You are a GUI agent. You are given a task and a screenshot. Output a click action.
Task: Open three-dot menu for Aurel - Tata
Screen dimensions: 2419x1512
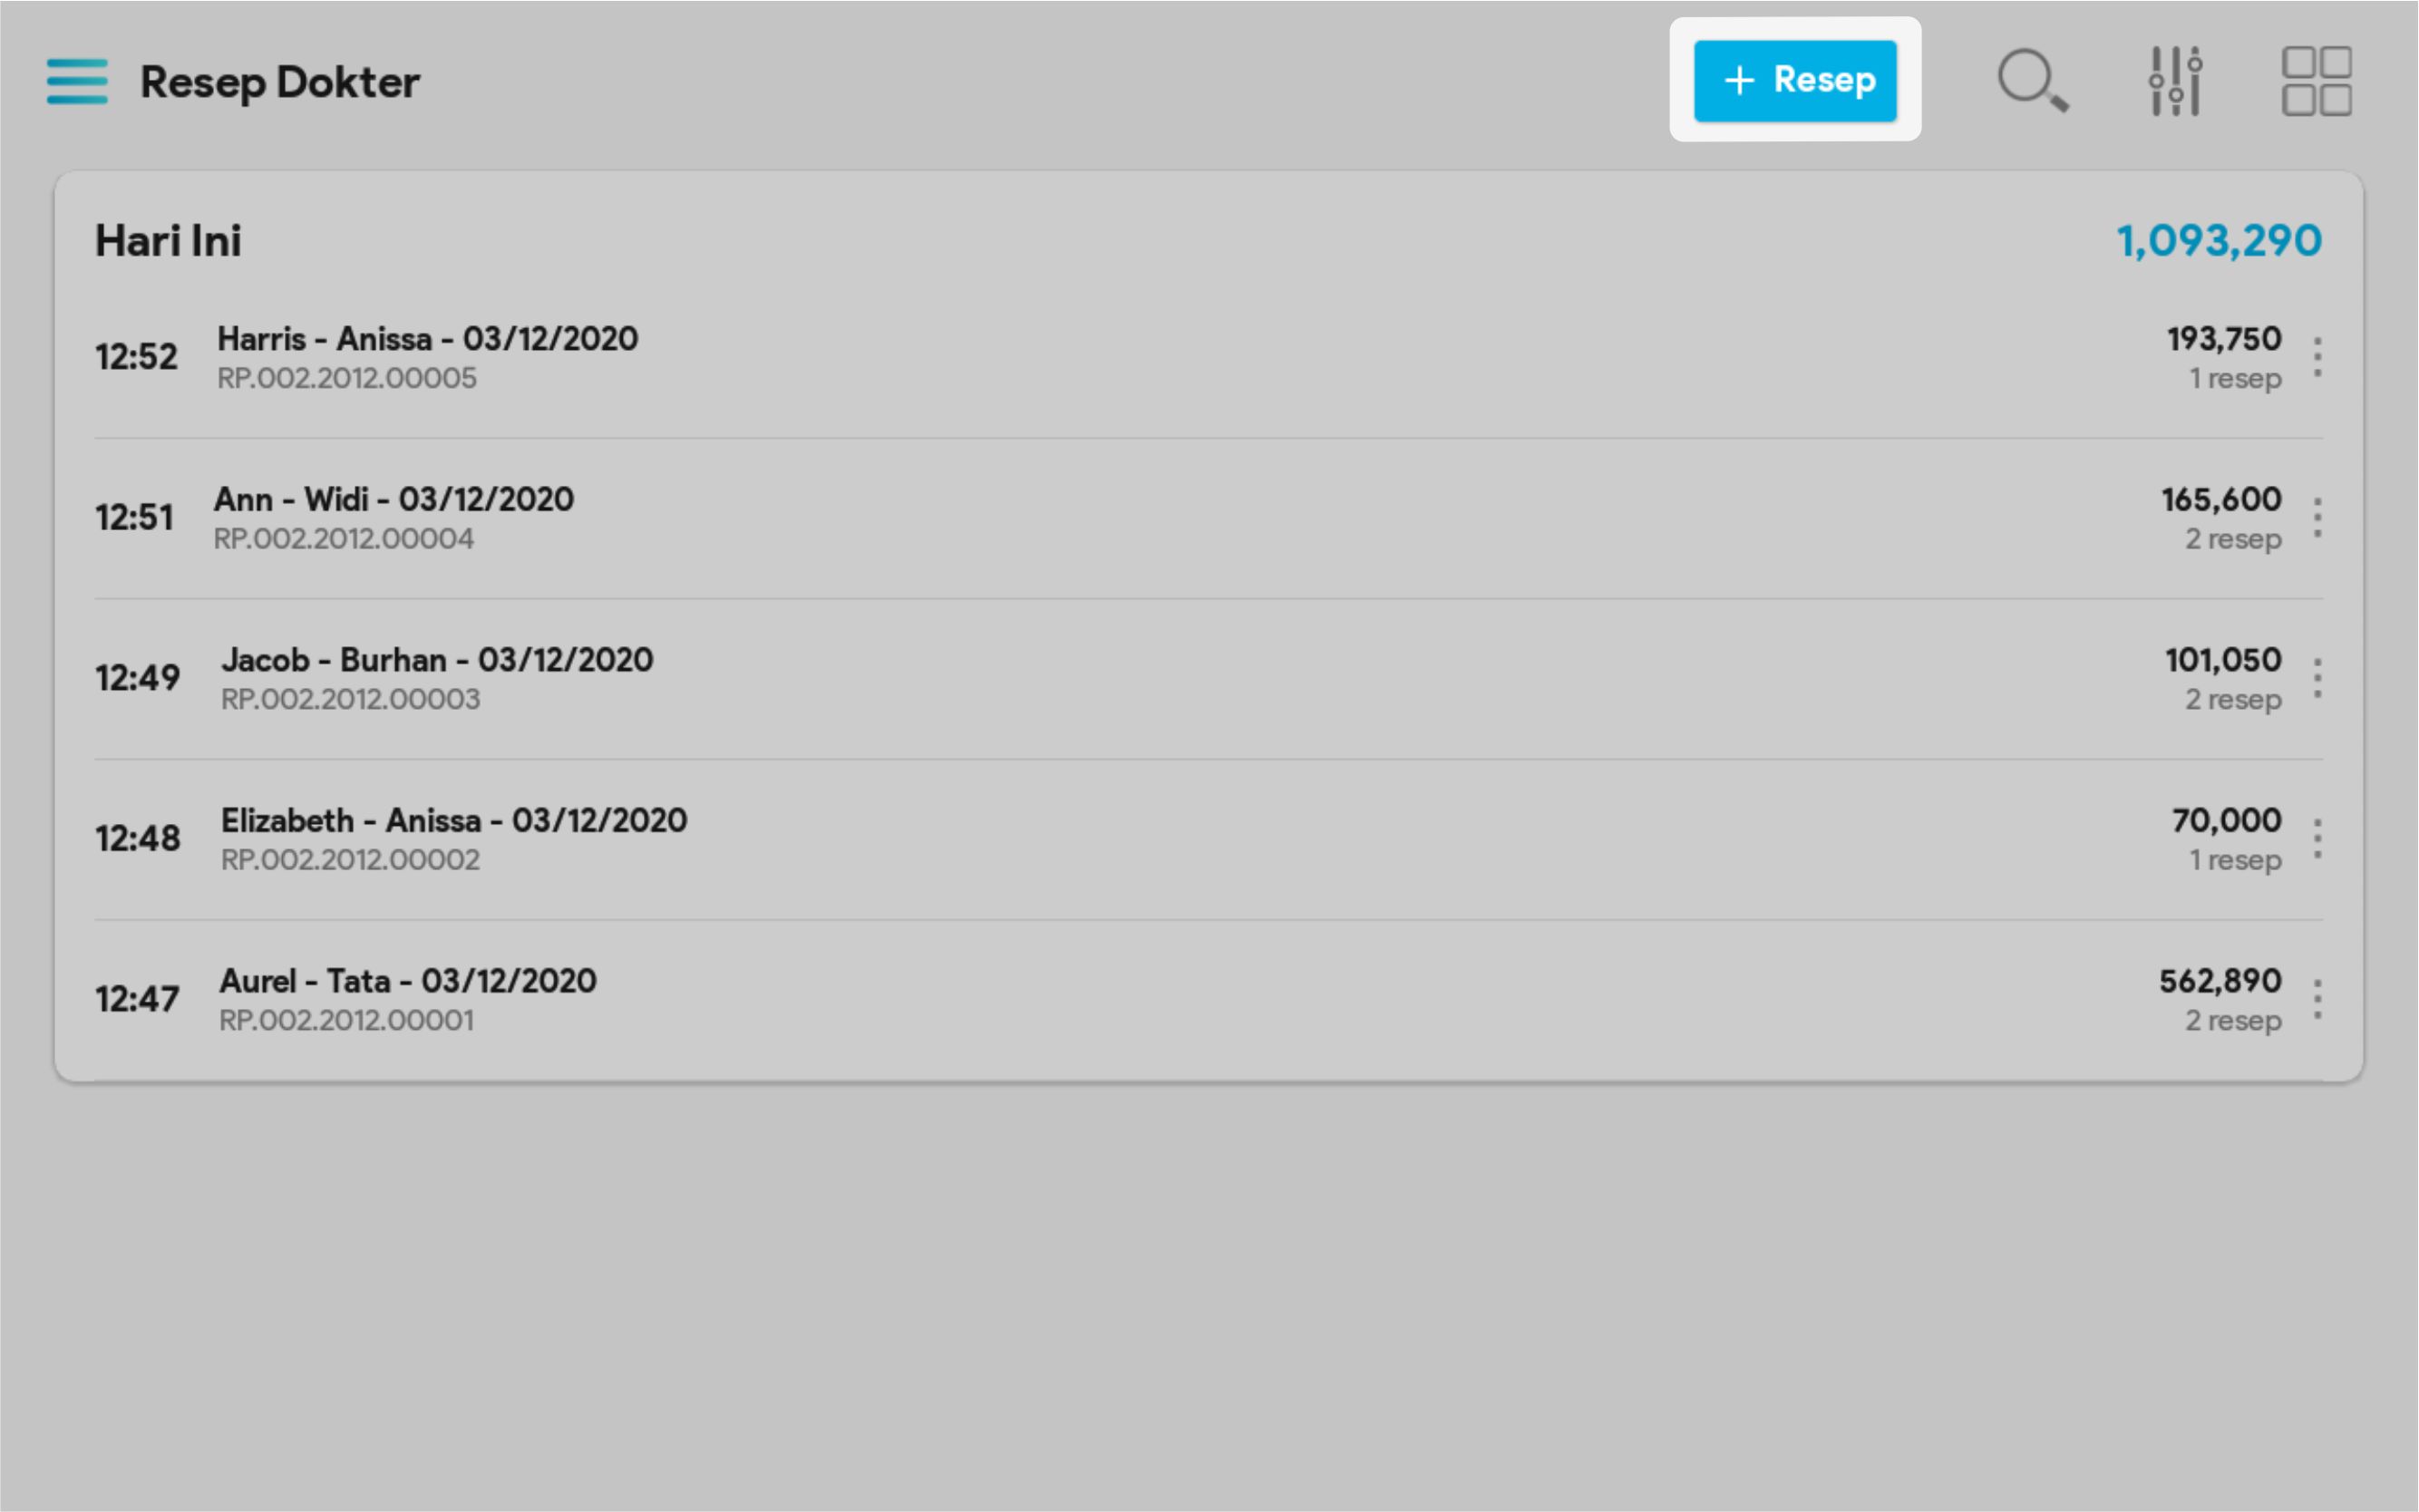[x=2317, y=999]
